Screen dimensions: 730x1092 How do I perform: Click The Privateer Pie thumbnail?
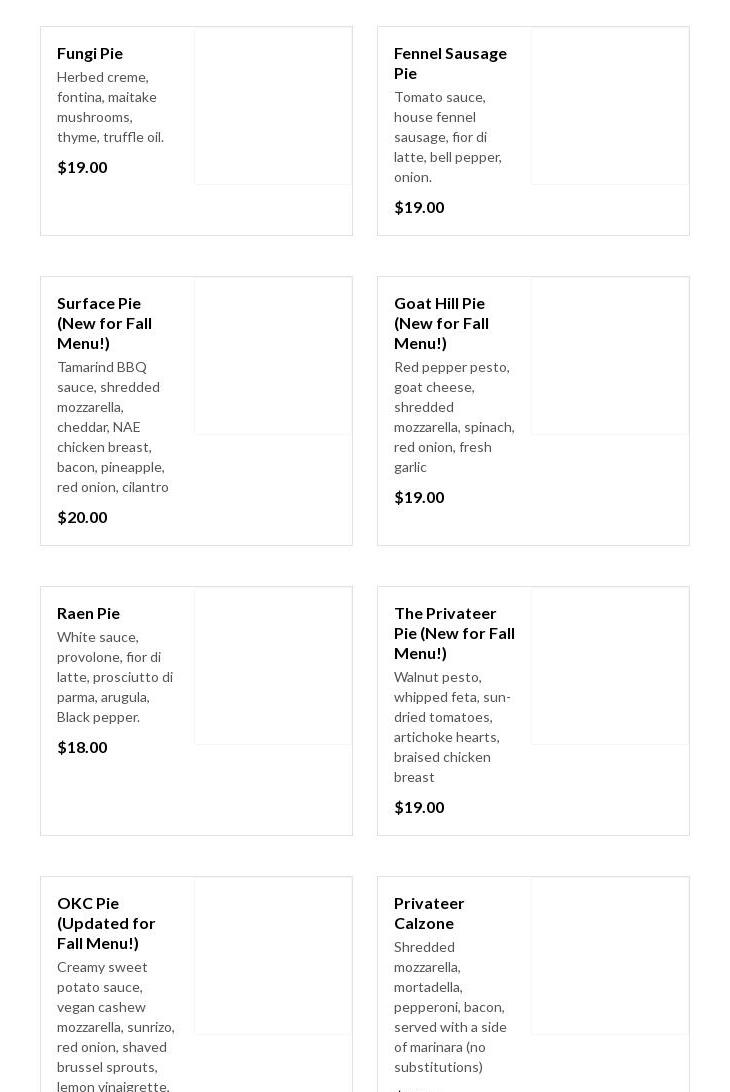click(609, 666)
